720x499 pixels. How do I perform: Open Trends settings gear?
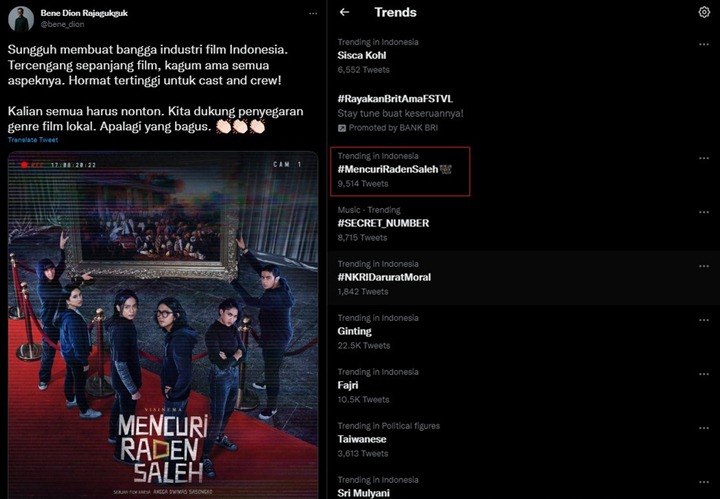(x=703, y=12)
